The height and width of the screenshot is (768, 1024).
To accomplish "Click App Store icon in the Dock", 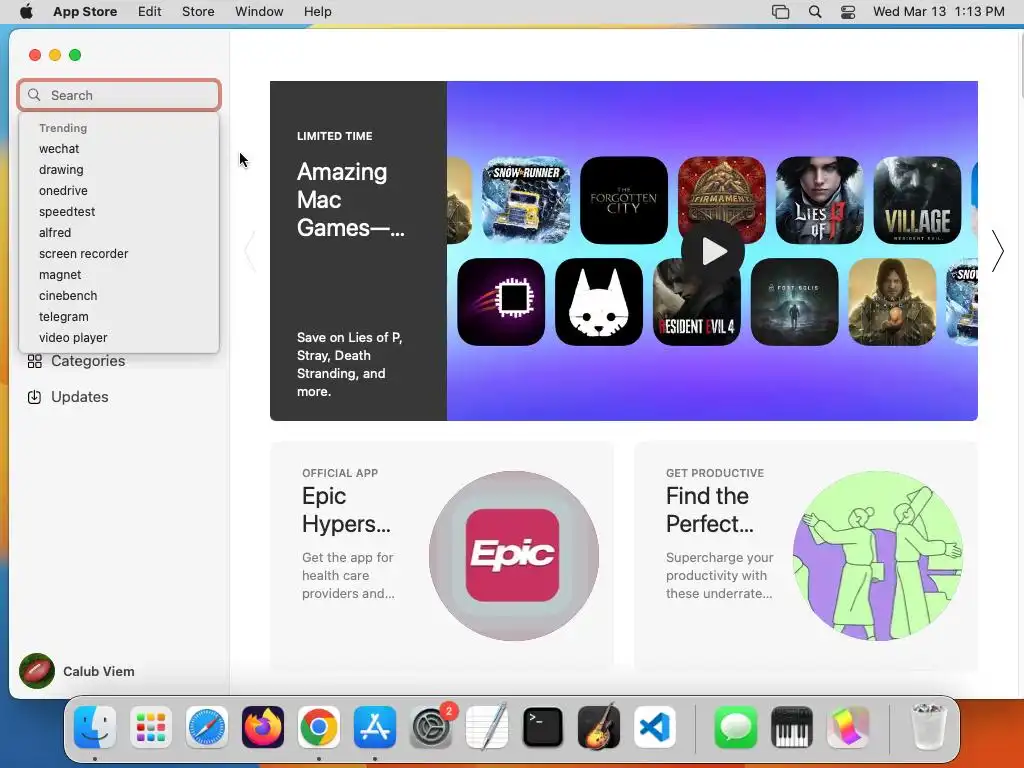I will point(375,727).
